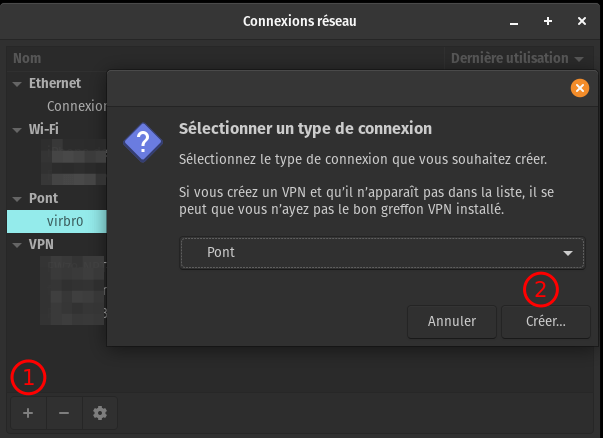Collapse the VPN section
This screenshot has width=603, height=438.
pos(17,244)
